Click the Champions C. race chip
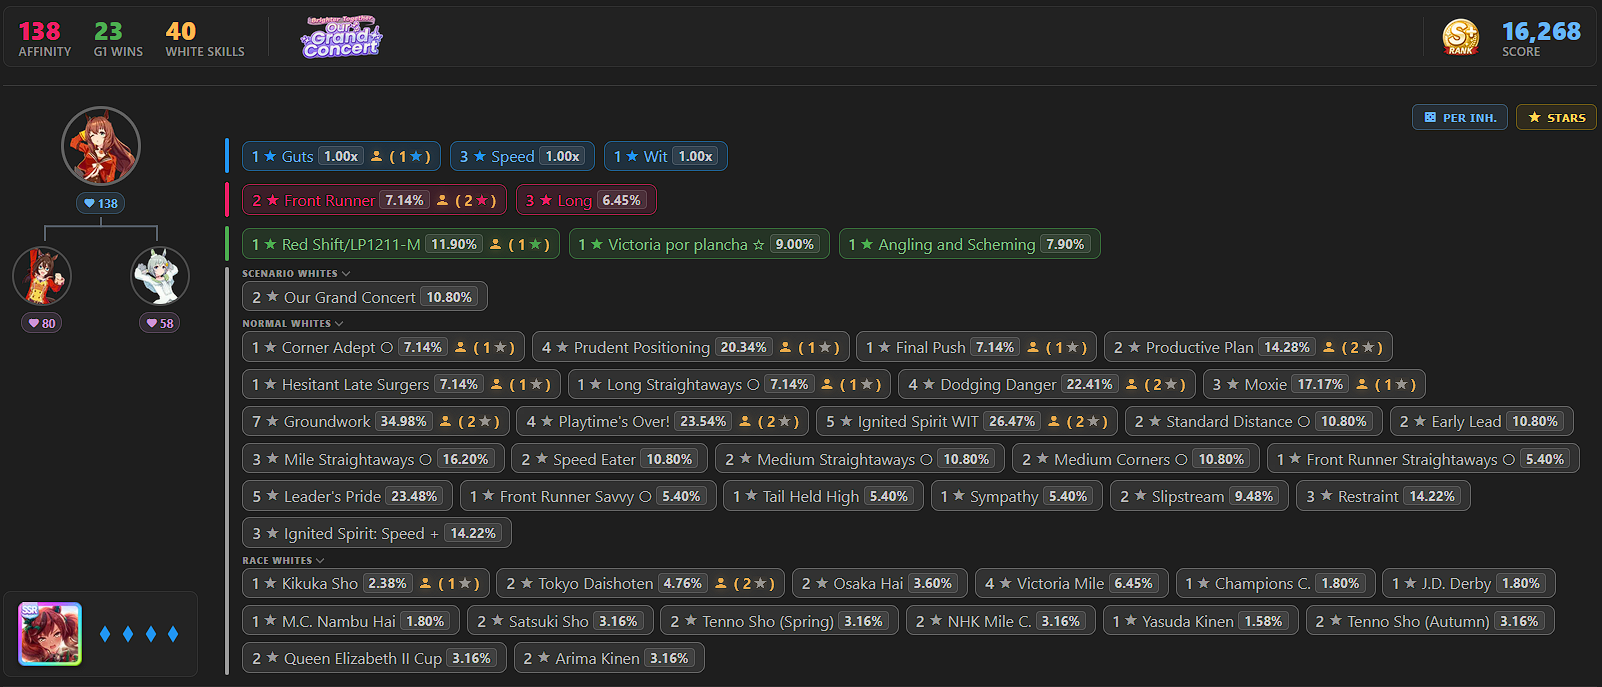This screenshot has height=687, width=1602. click(1276, 583)
